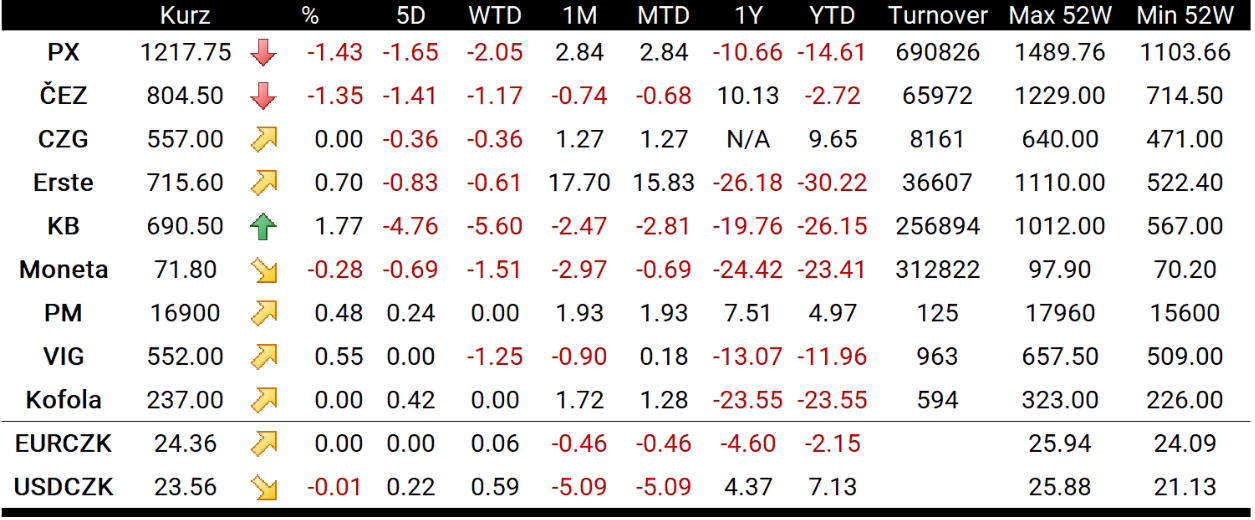Select the Moneta row label
Viewport: 1255px width, 520px height.
(63, 270)
